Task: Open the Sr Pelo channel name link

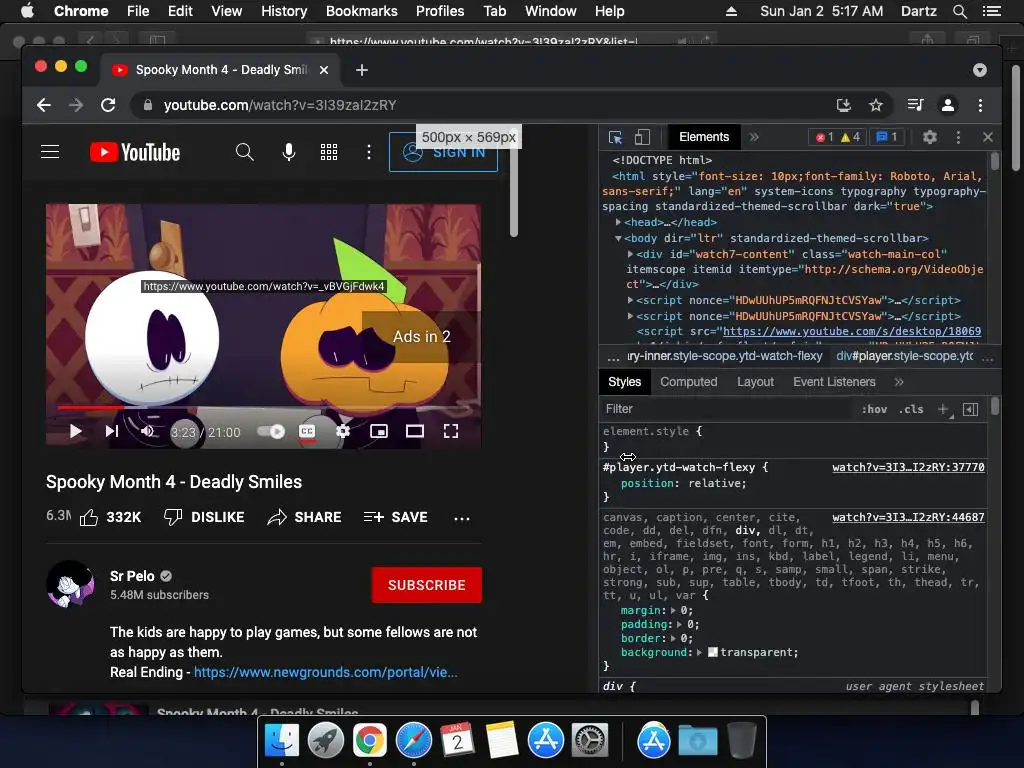Action: pos(132,576)
